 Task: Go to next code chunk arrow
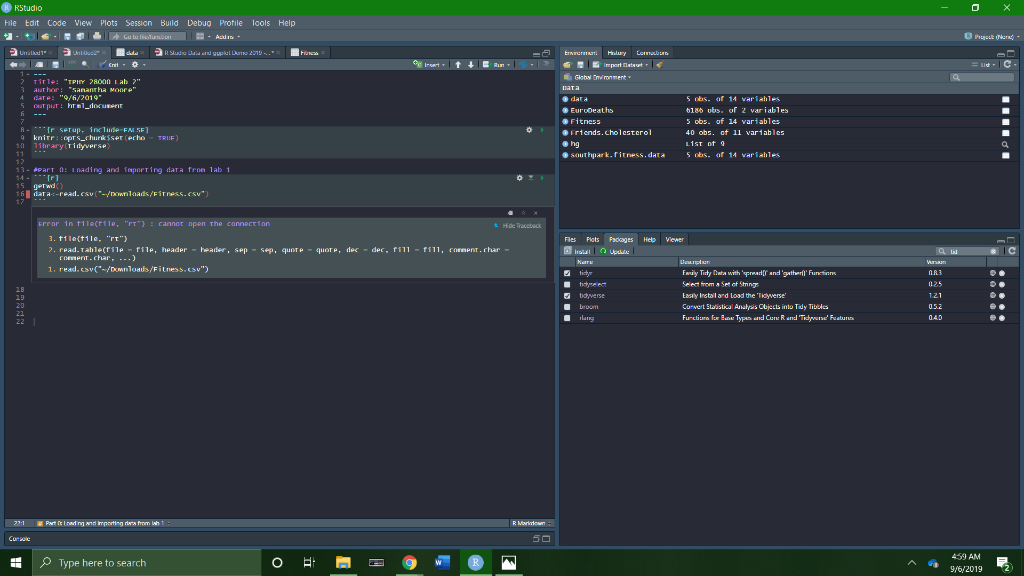pos(470,65)
